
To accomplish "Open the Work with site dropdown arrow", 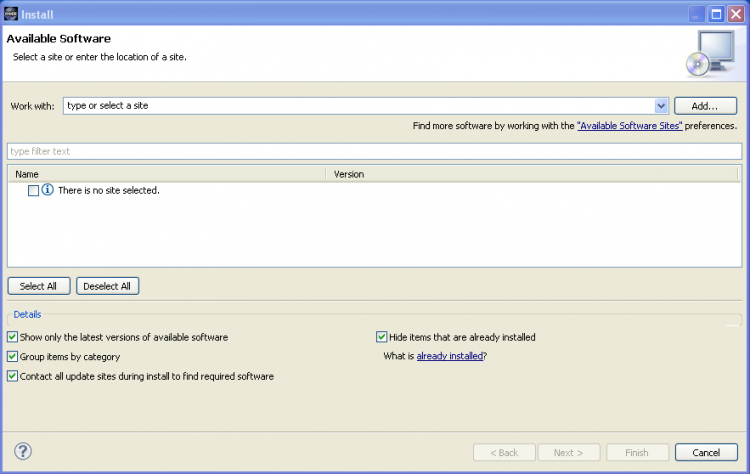I will pyautogui.click(x=661, y=105).
